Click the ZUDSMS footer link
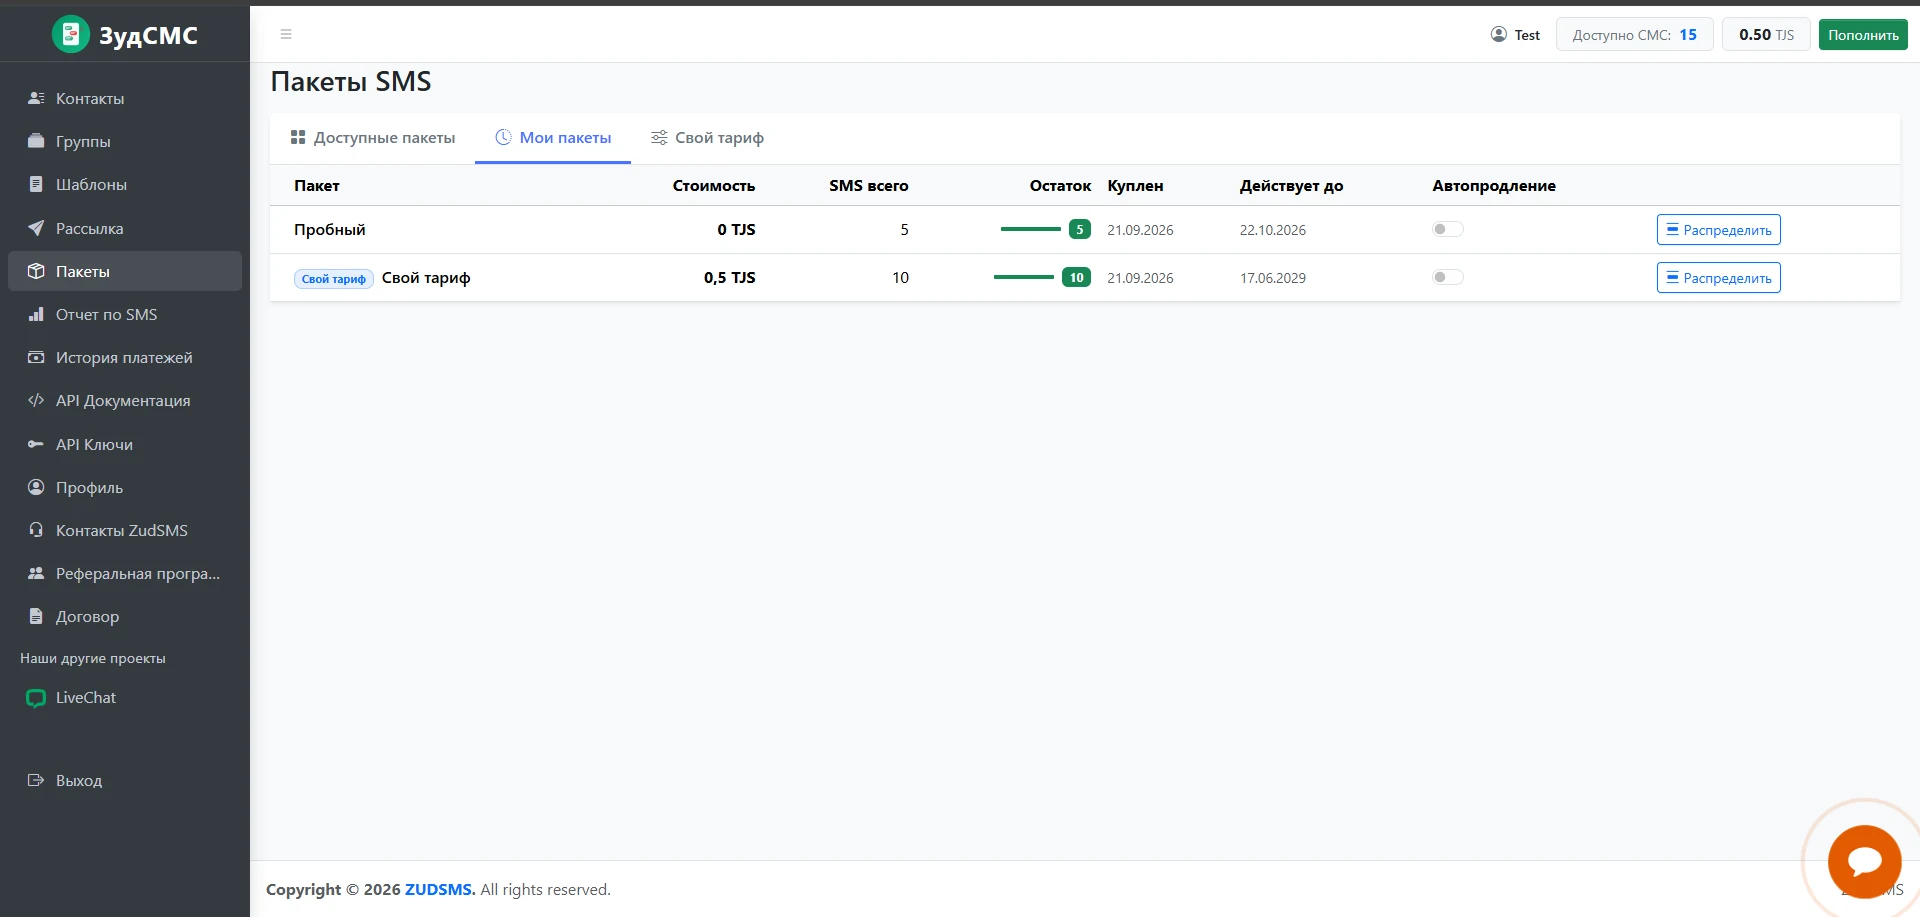 [x=440, y=889]
